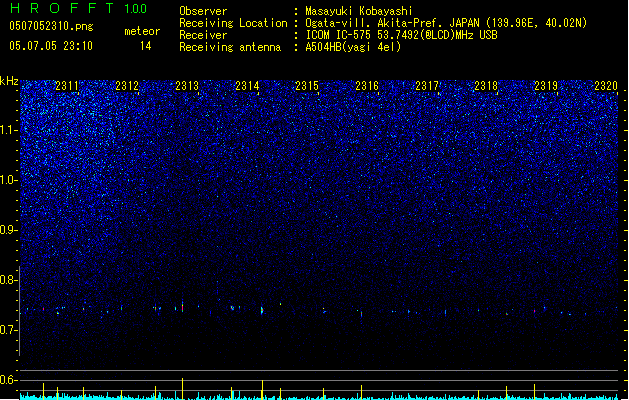Select file name 0507052310.png

[51, 26]
